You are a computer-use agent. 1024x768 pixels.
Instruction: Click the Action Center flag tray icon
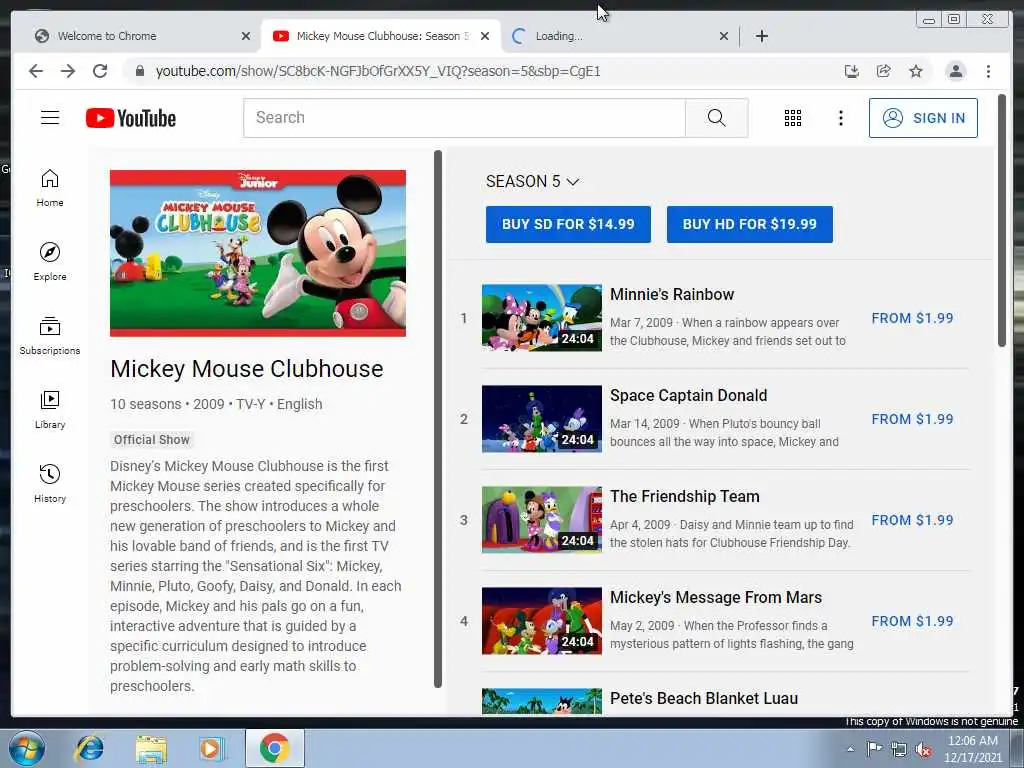pyautogui.click(x=874, y=749)
